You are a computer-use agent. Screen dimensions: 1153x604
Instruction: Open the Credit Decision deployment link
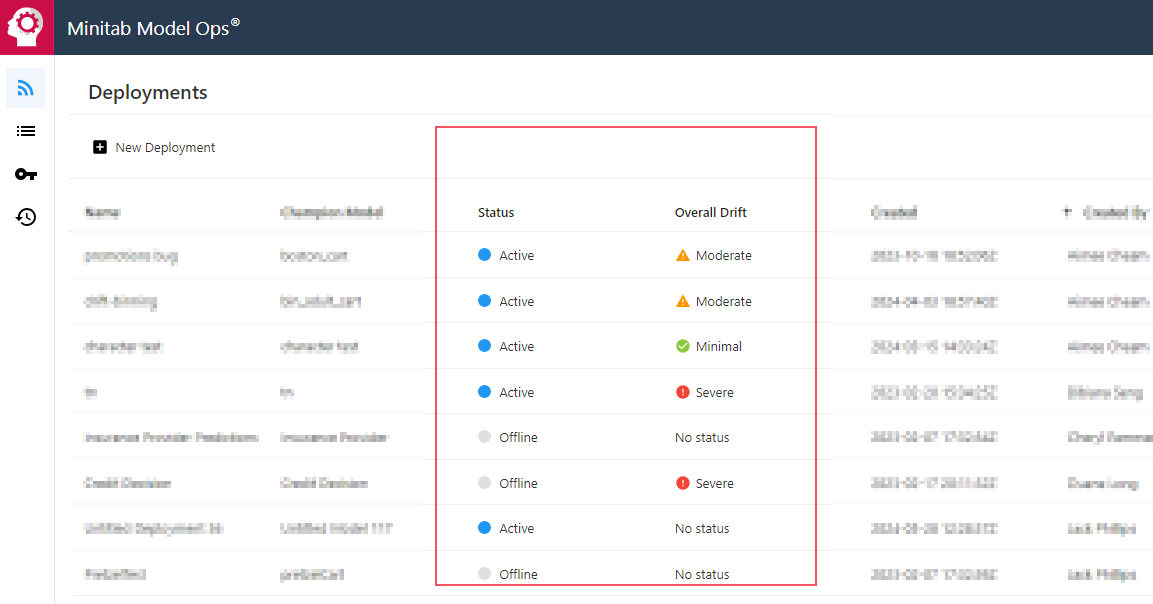[127, 483]
